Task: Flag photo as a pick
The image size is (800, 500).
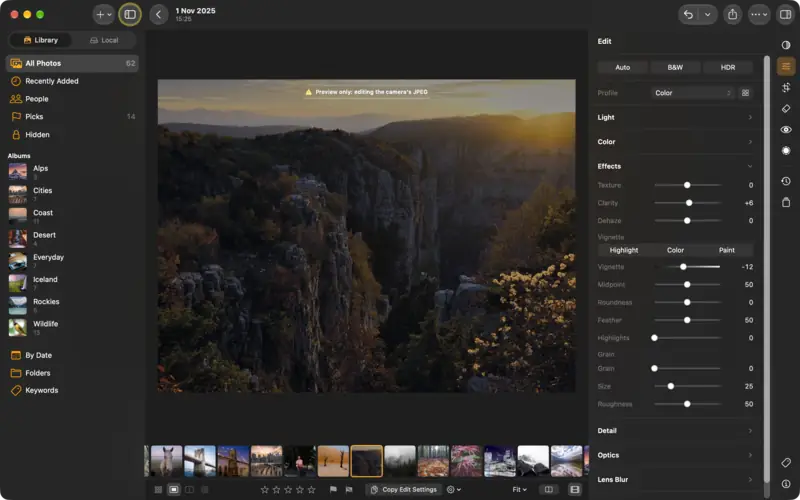Action: 333,490
